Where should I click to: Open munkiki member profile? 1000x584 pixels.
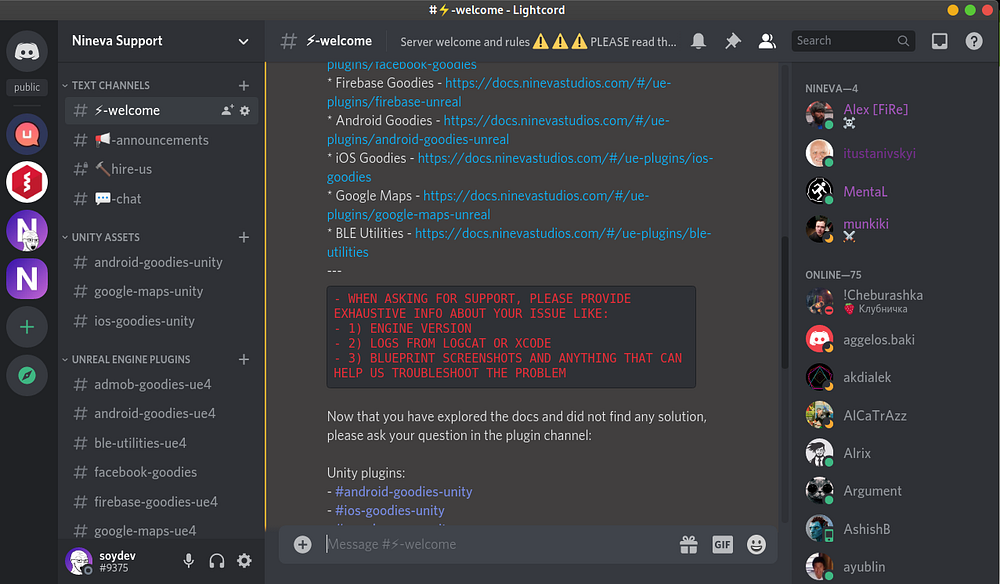pyautogui.click(x=893, y=230)
